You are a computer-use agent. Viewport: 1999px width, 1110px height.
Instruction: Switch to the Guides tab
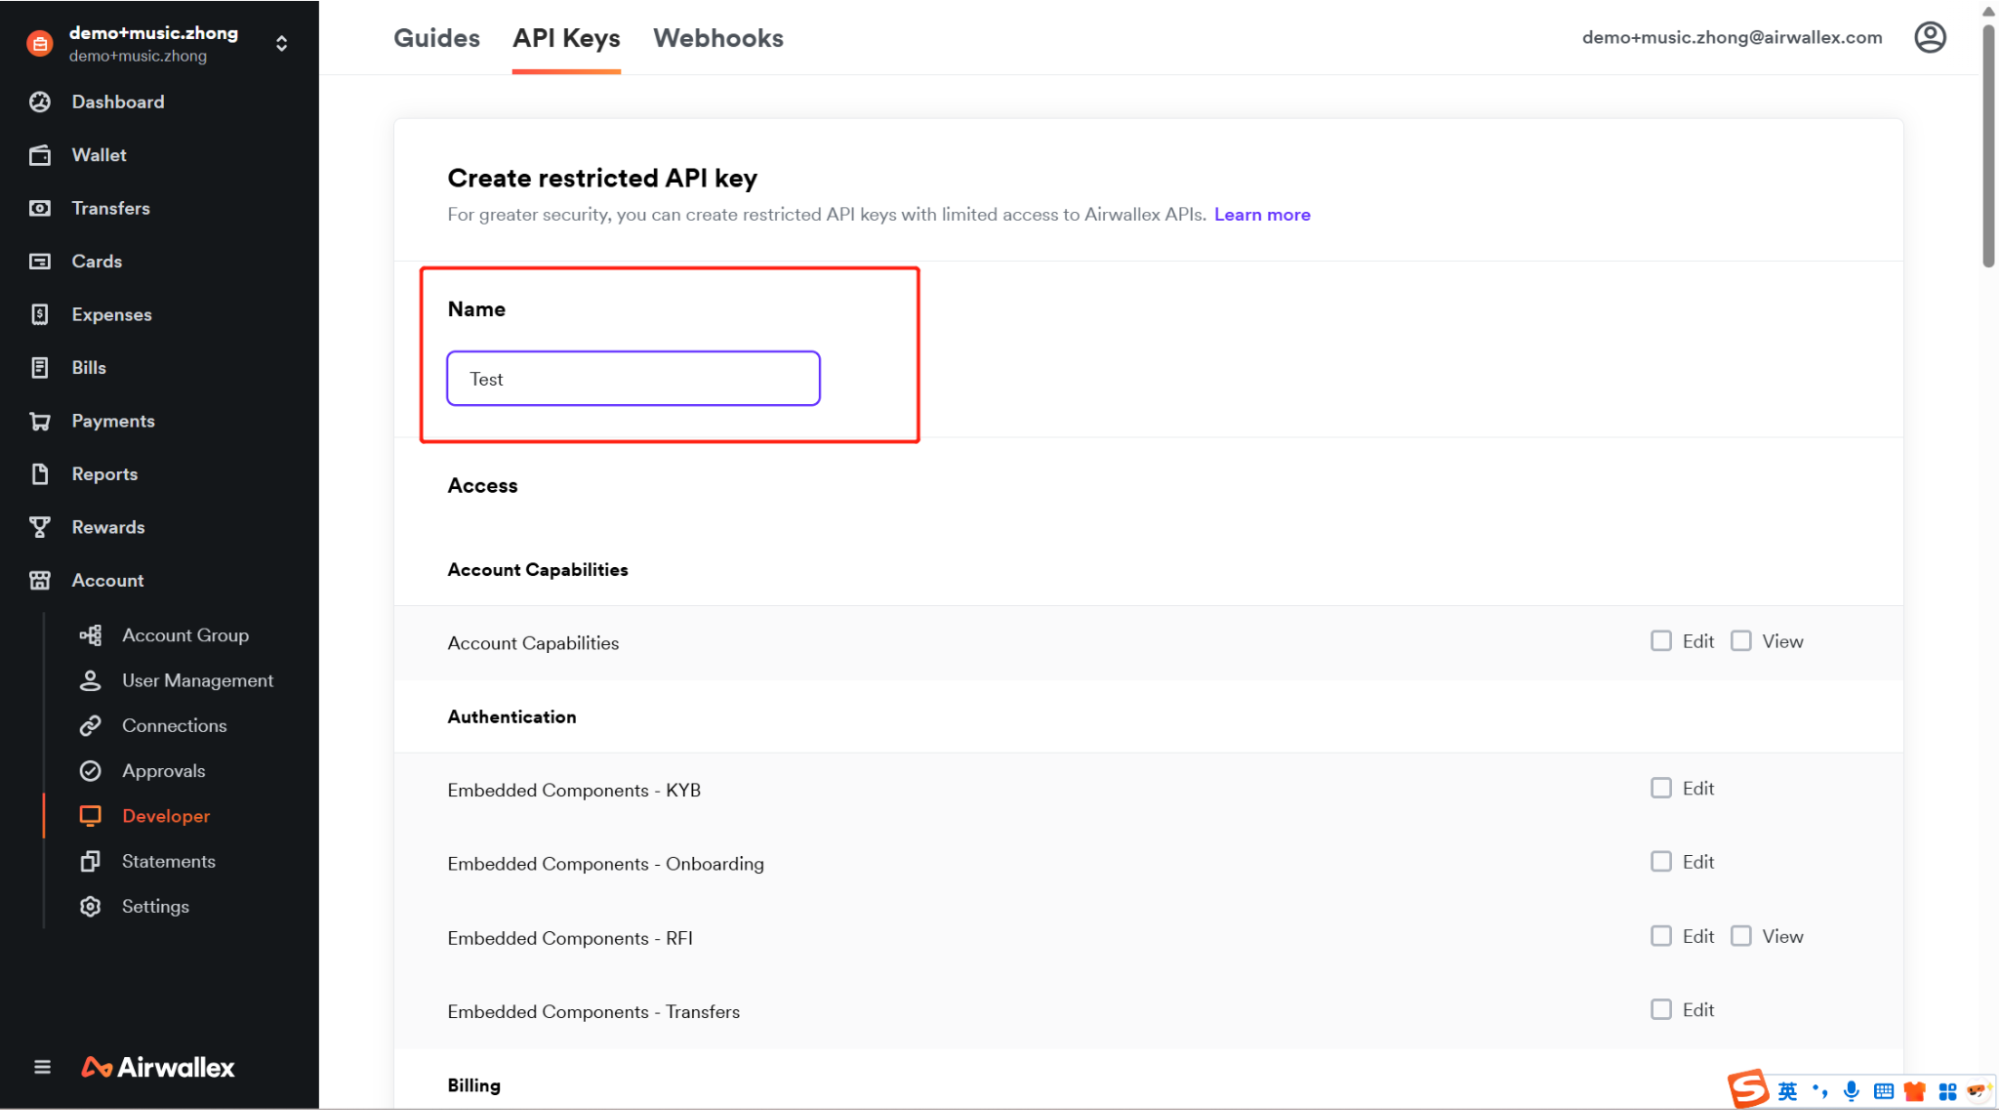tap(437, 38)
